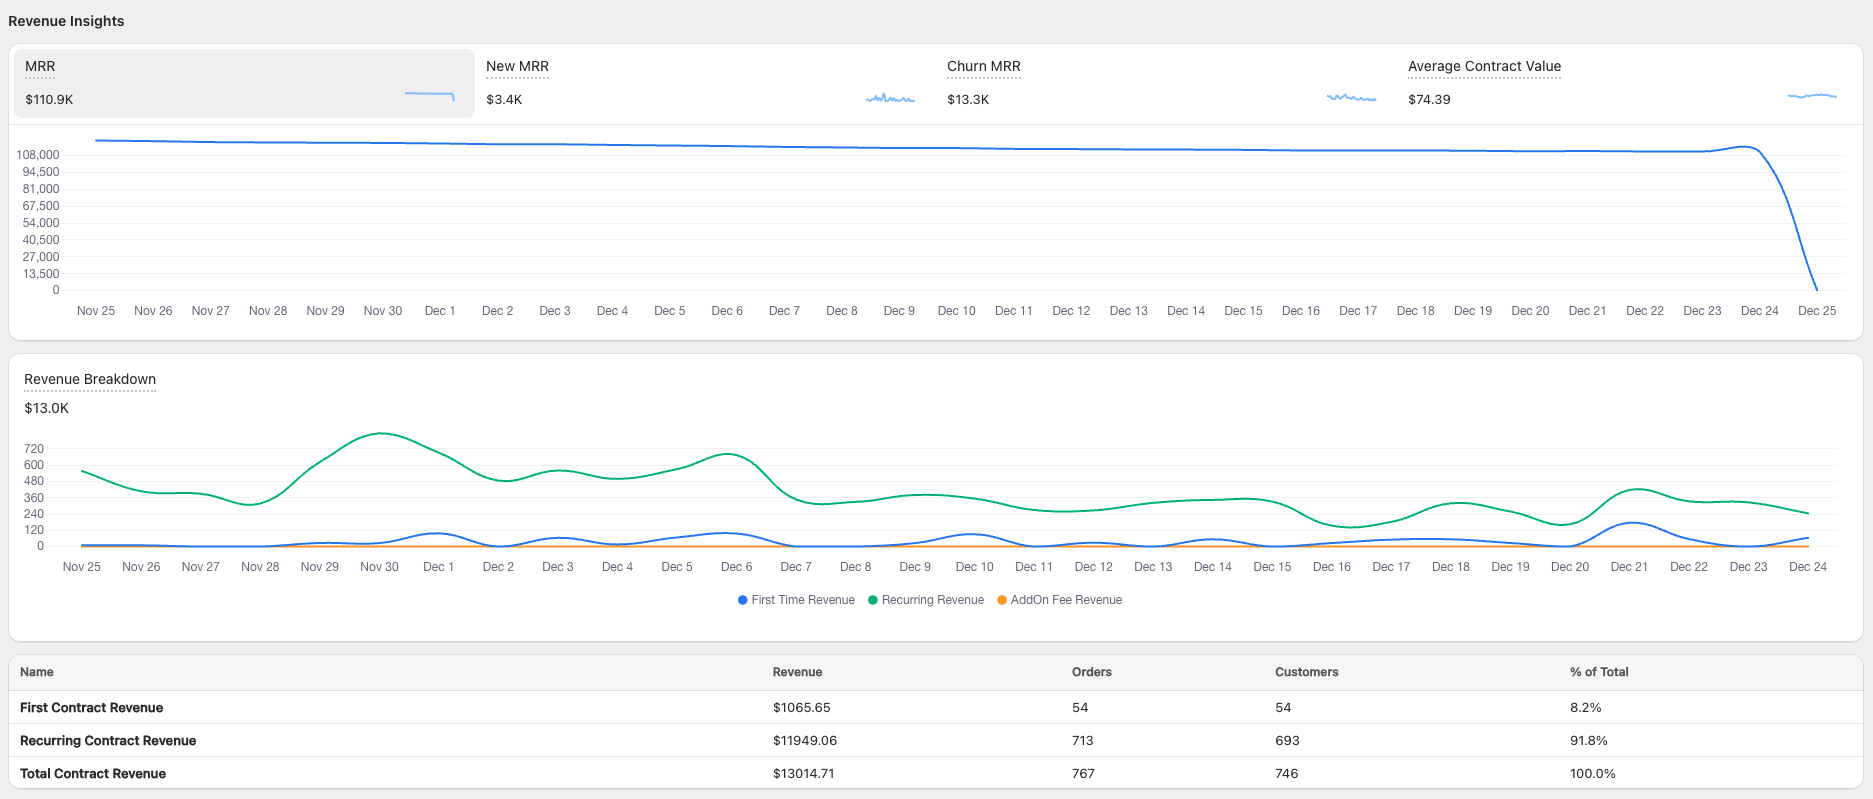Select the First Contract Revenue row
1873x799 pixels.
tap(91, 707)
